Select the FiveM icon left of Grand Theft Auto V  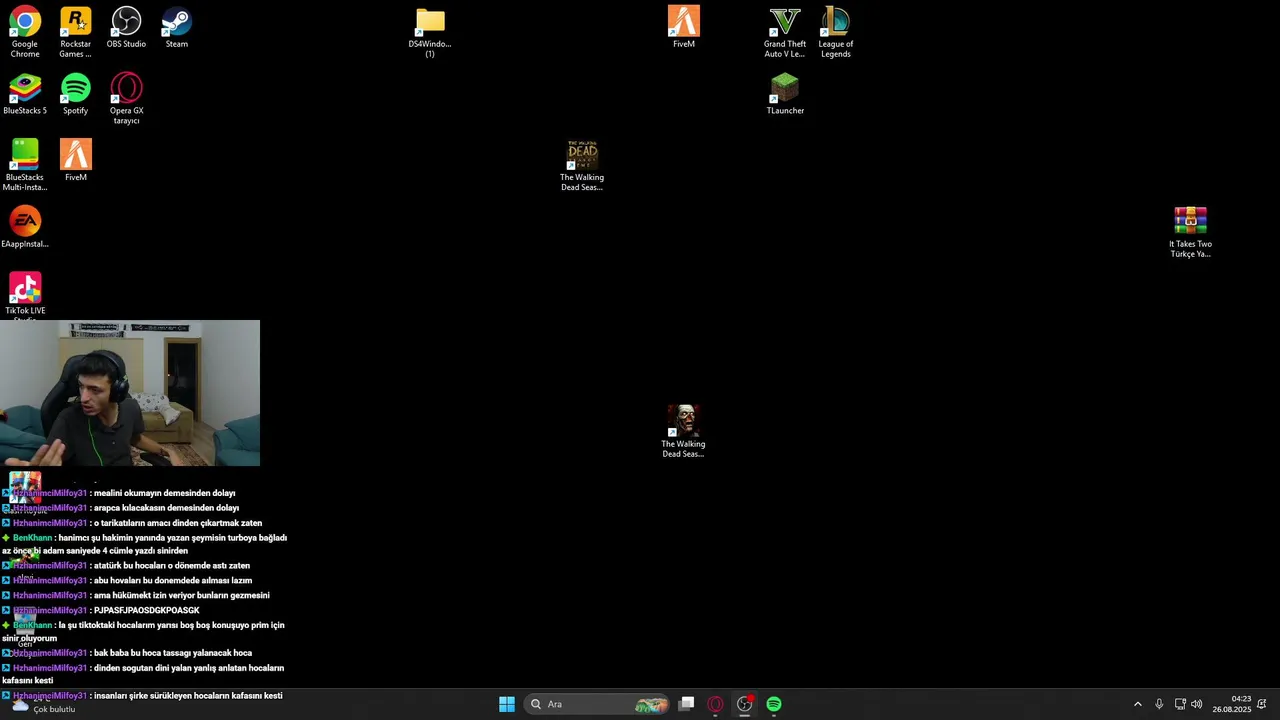684,28
